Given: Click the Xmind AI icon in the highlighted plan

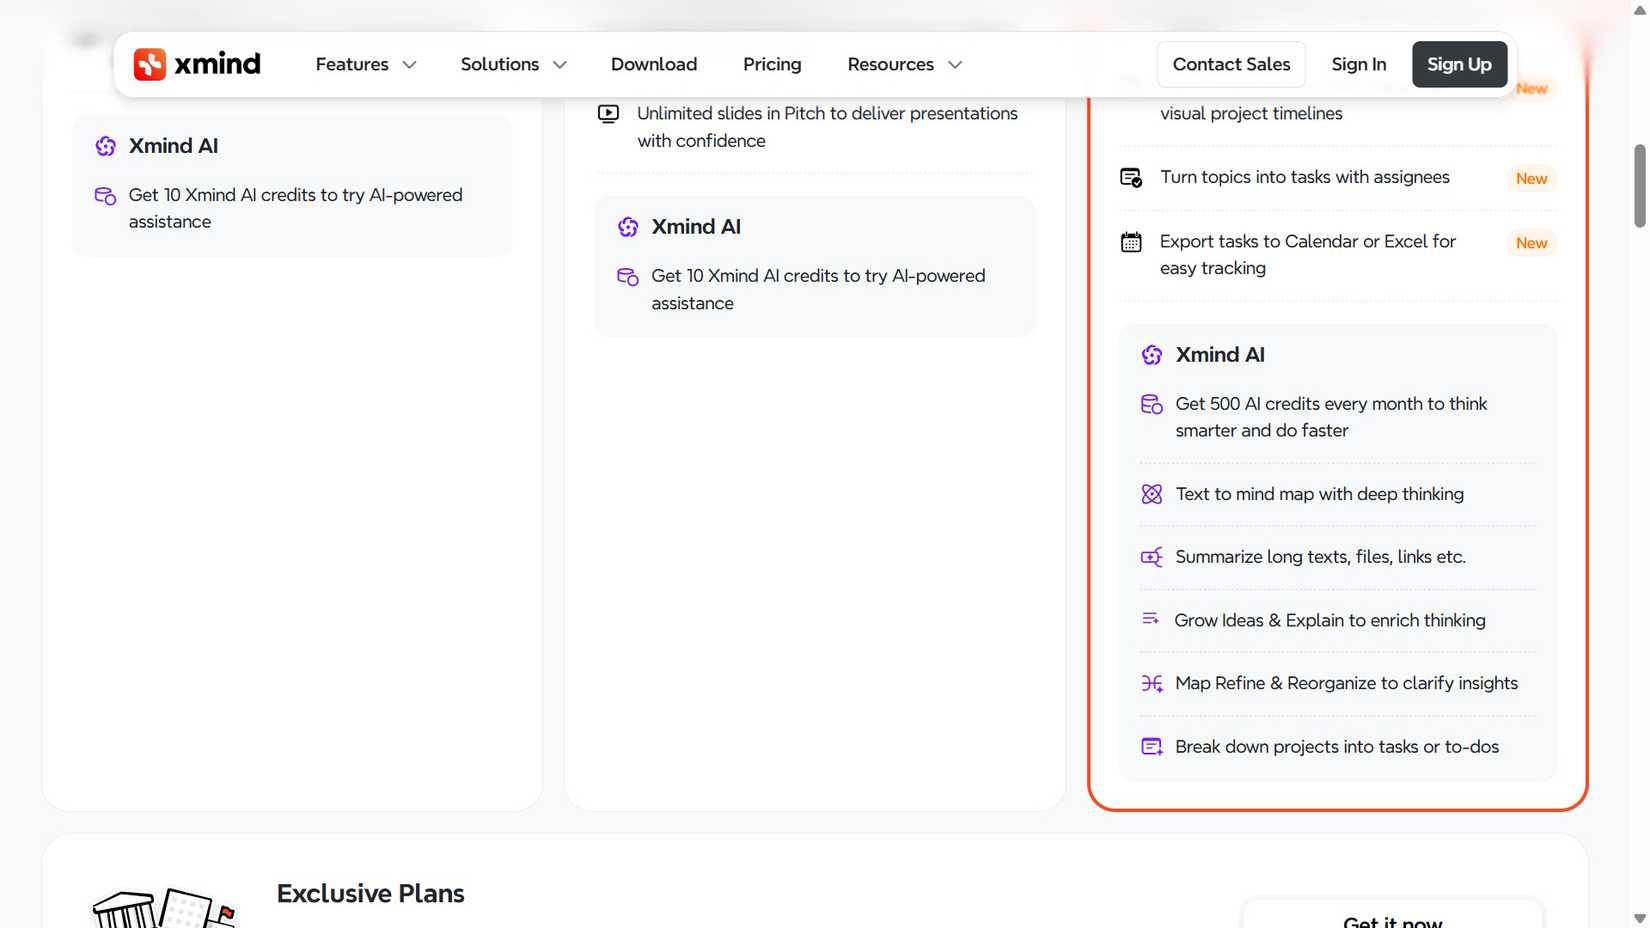Looking at the screenshot, I should [x=1152, y=355].
